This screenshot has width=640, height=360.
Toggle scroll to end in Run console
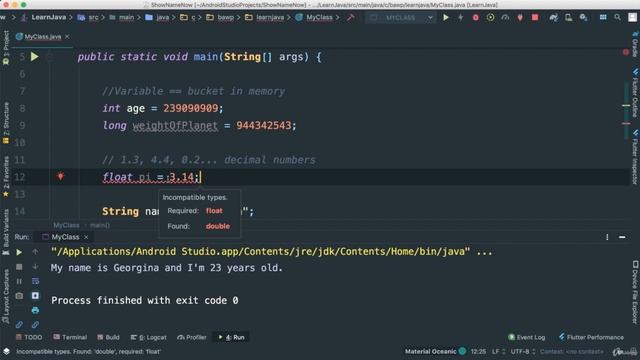tap(36, 296)
